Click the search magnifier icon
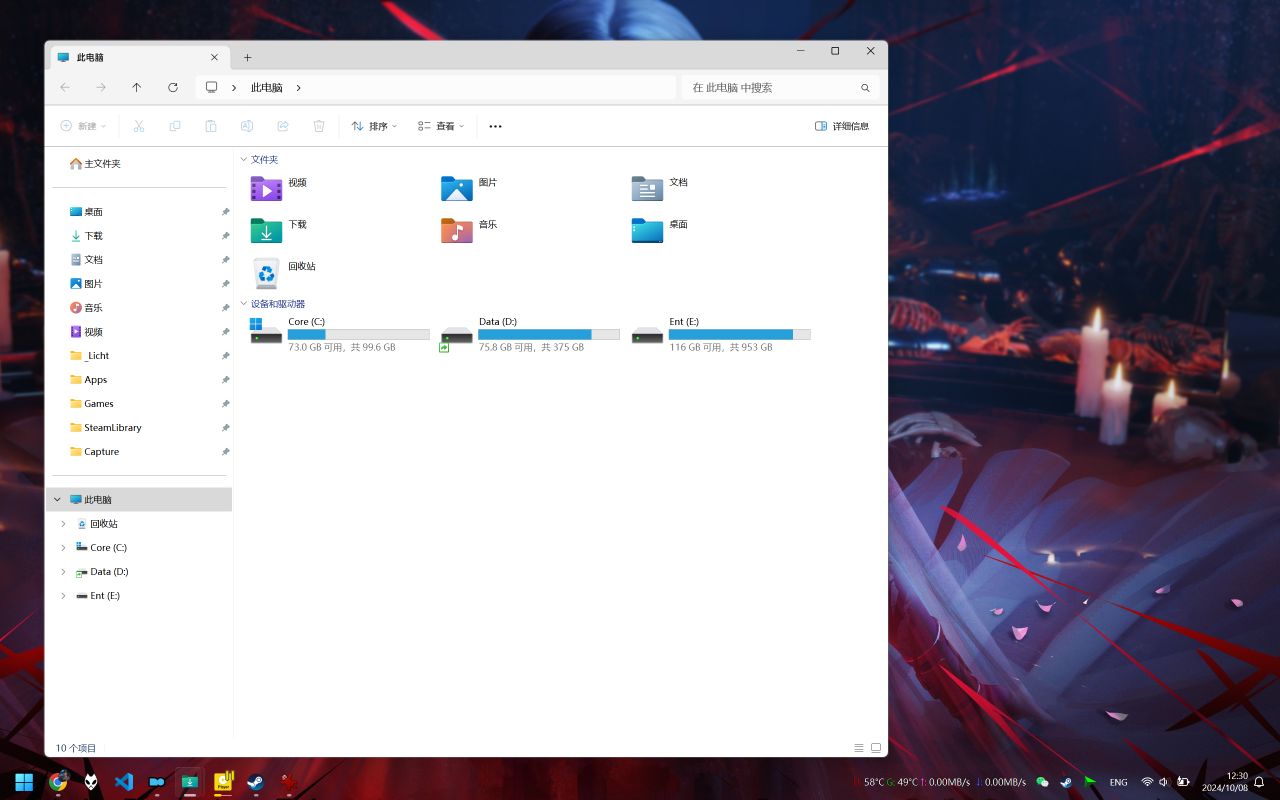This screenshot has height=800, width=1280. 866,88
